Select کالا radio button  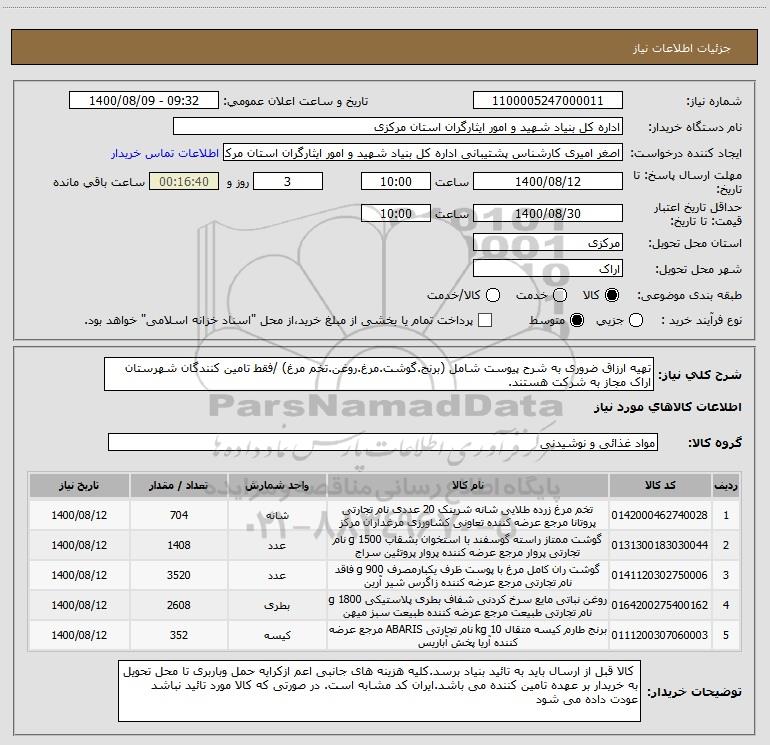pos(612,295)
